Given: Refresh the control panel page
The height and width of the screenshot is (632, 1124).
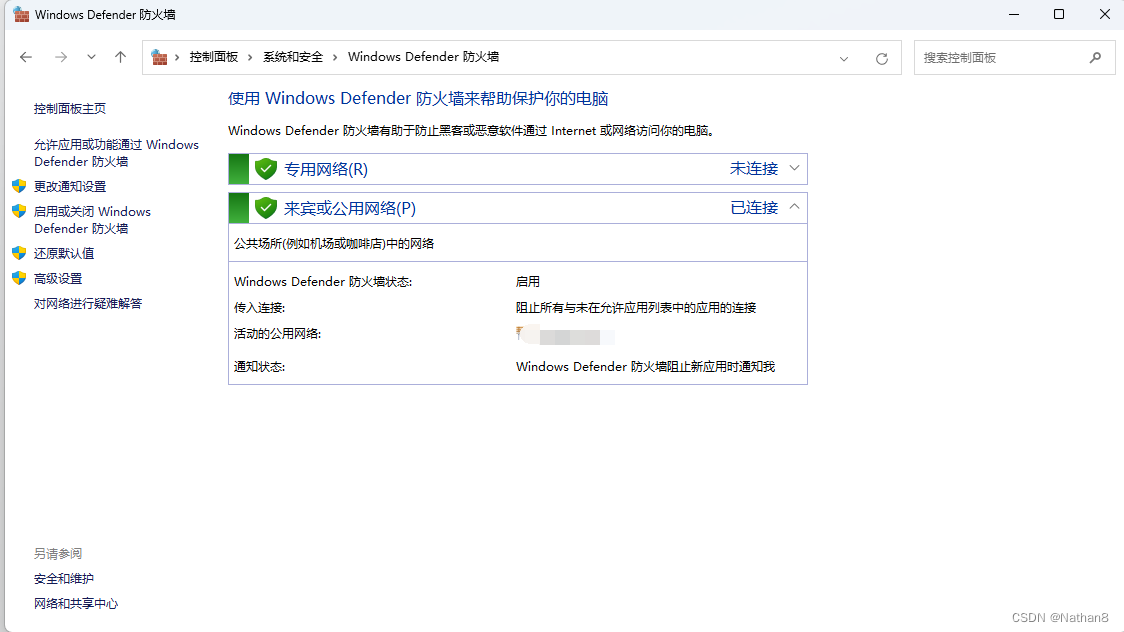Looking at the screenshot, I should [x=882, y=59].
